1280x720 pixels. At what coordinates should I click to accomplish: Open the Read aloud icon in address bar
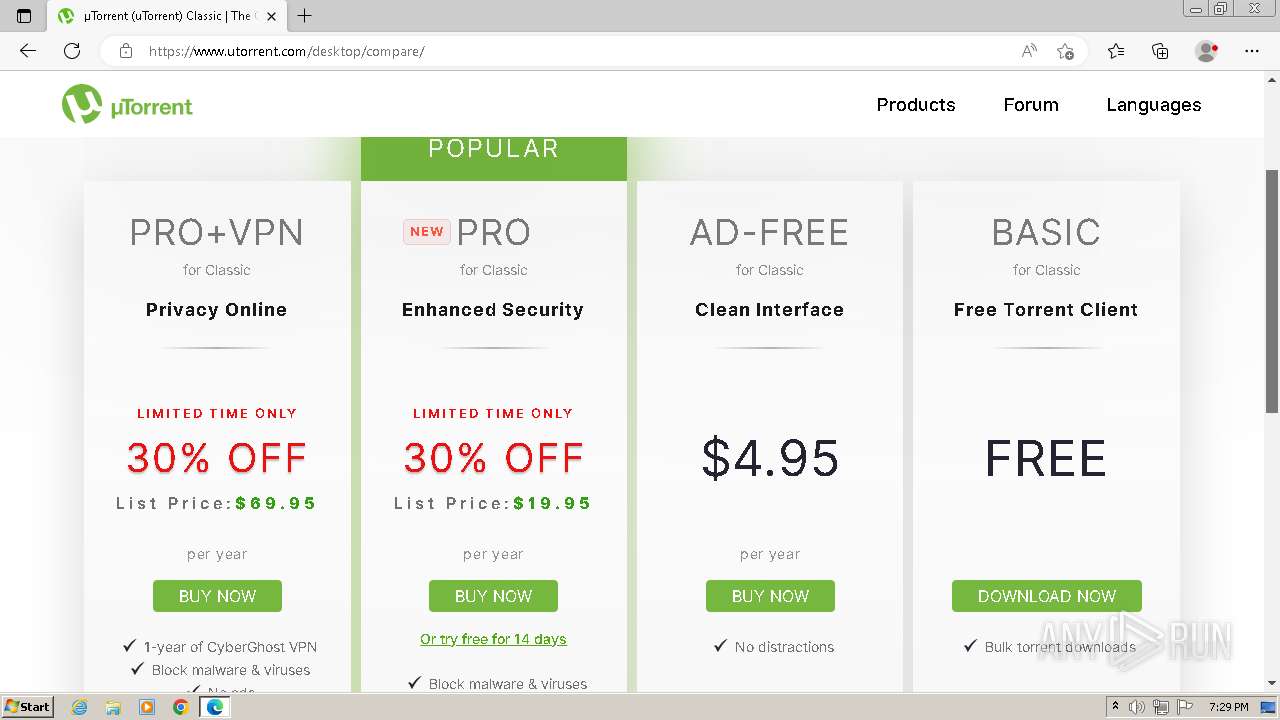point(1028,51)
